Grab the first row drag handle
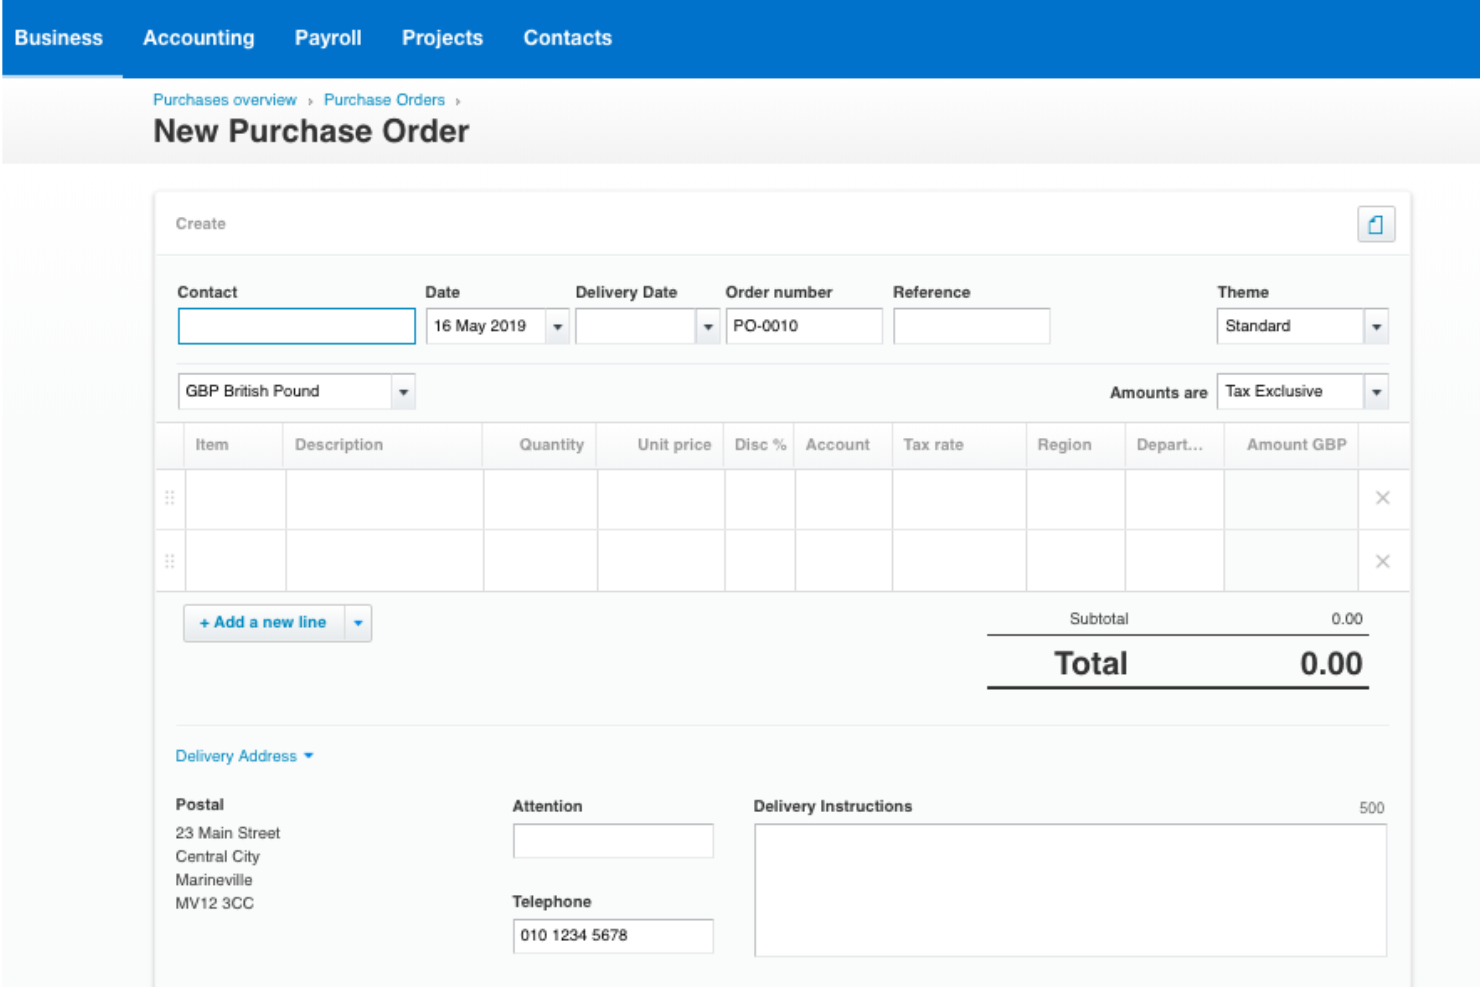This screenshot has height=987, width=1480. [x=170, y=498]
